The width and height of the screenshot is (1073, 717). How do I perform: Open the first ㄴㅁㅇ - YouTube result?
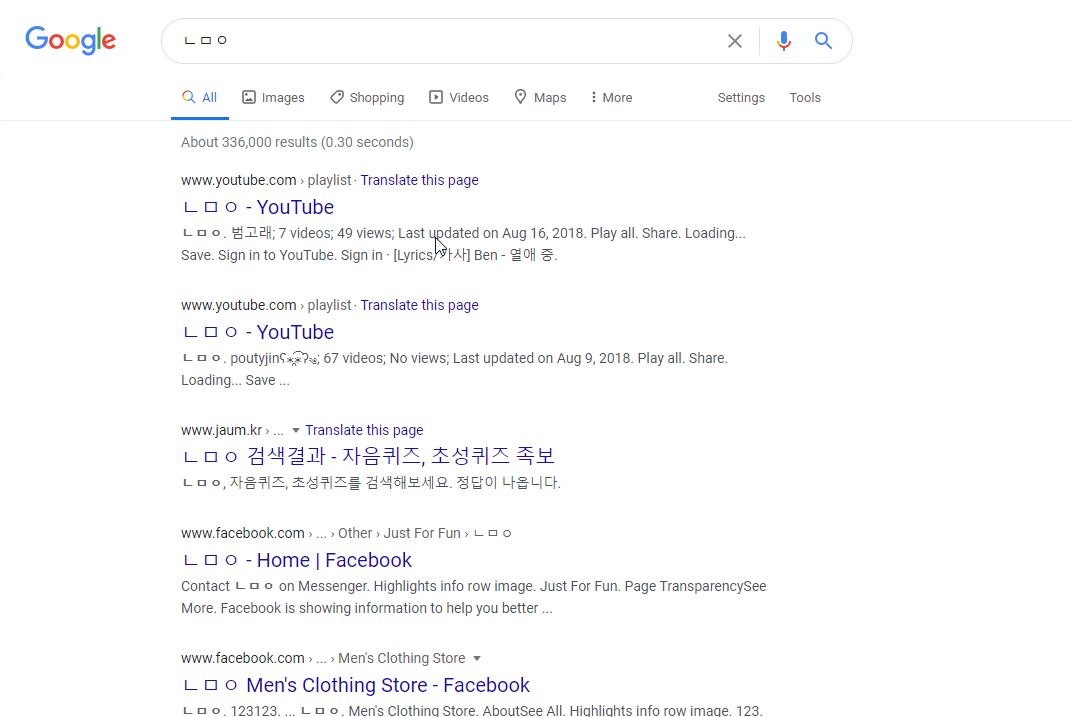pyautogui.click(x=259, y=207)
